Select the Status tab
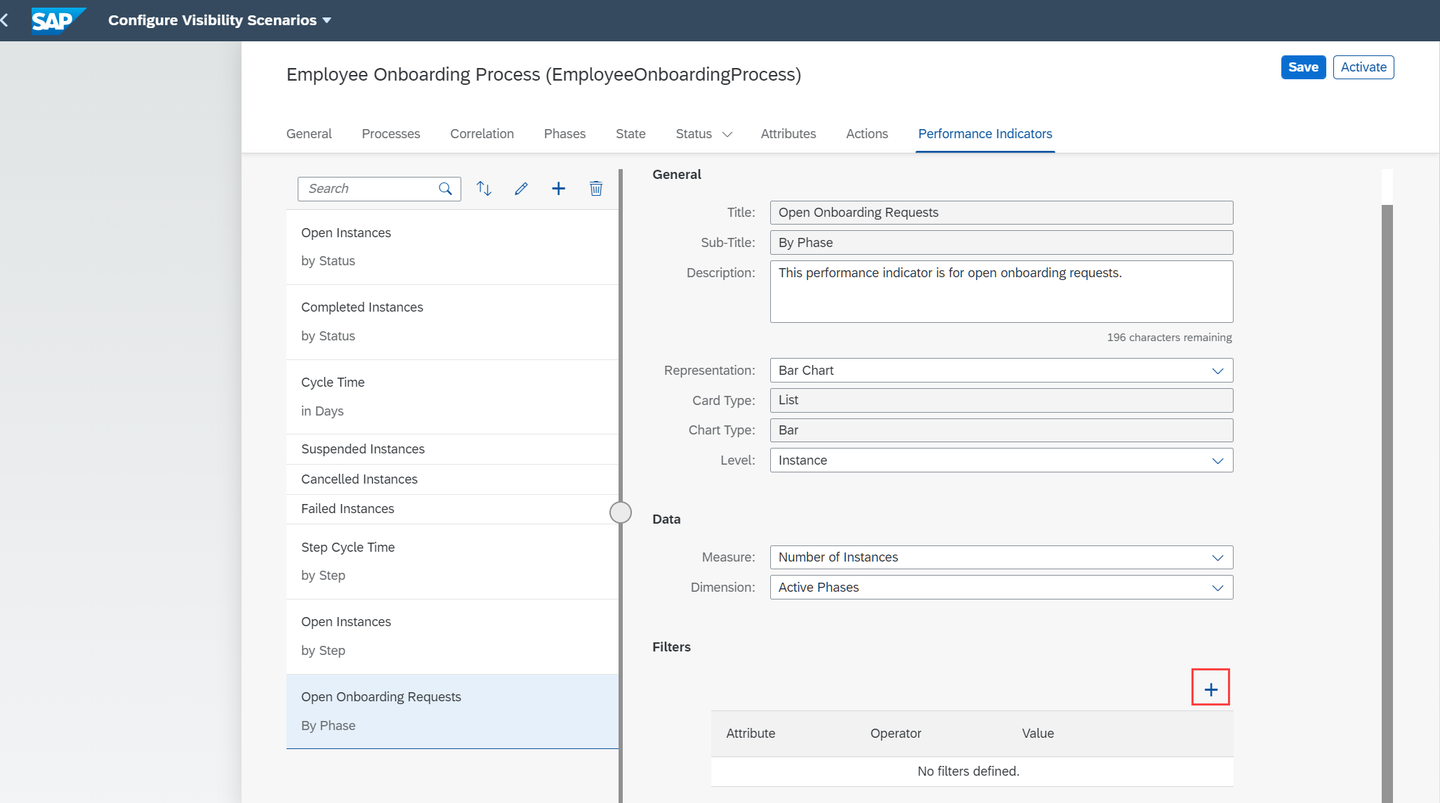 [694, 134]
